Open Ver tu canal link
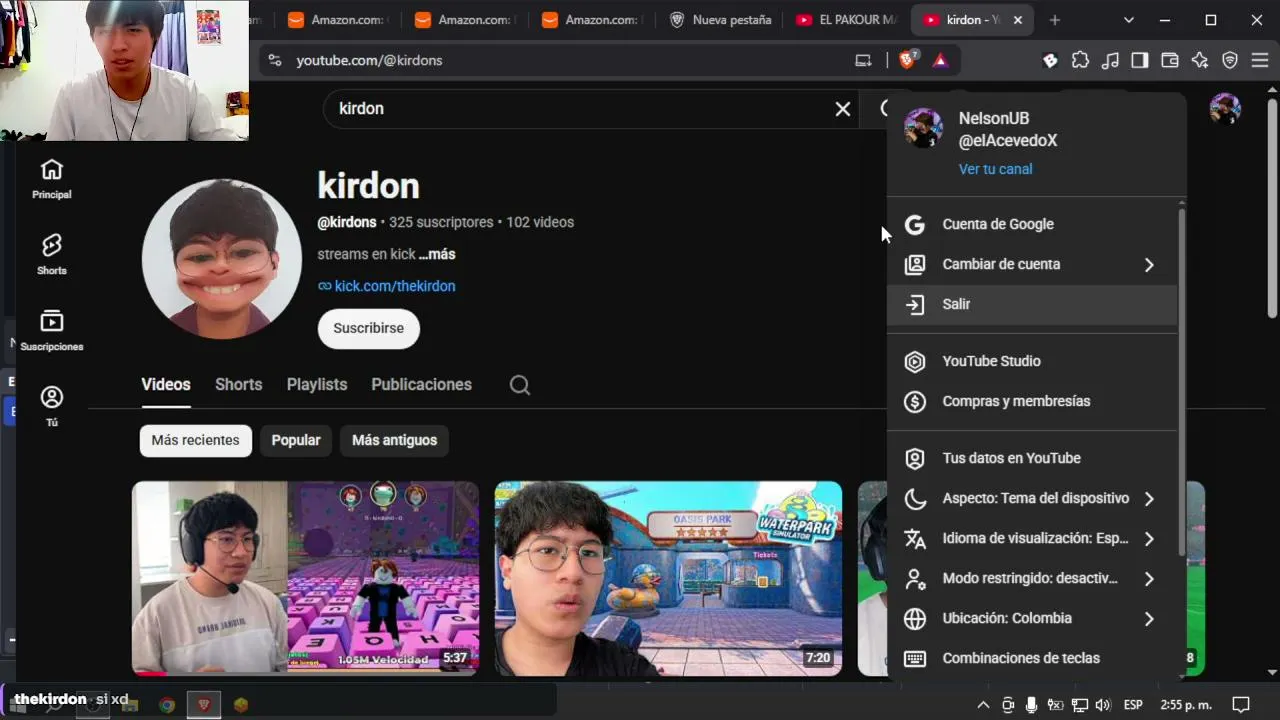 pyautogui.click(x=995, y=169)
